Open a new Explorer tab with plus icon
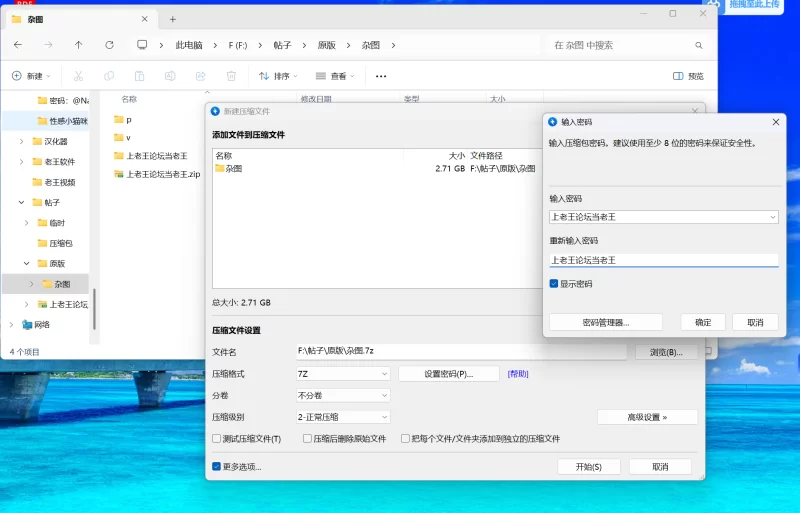The width and height of the screenshot is (800, 513). click(x=172, y=19)
